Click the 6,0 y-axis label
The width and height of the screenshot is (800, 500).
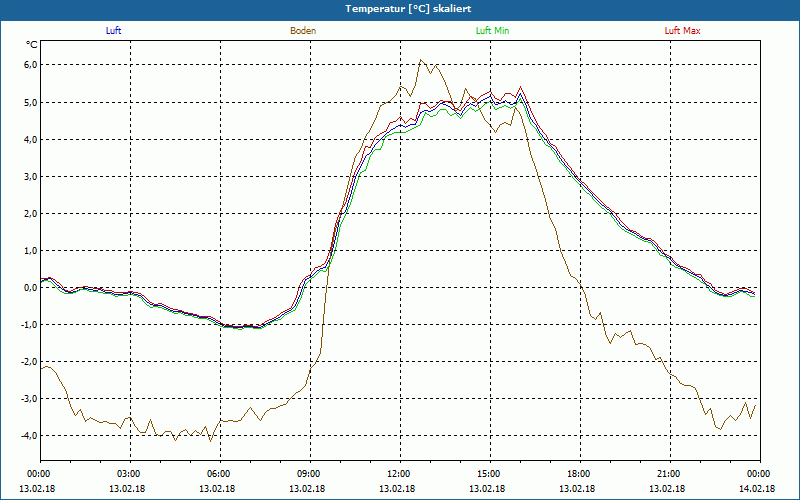31,65
